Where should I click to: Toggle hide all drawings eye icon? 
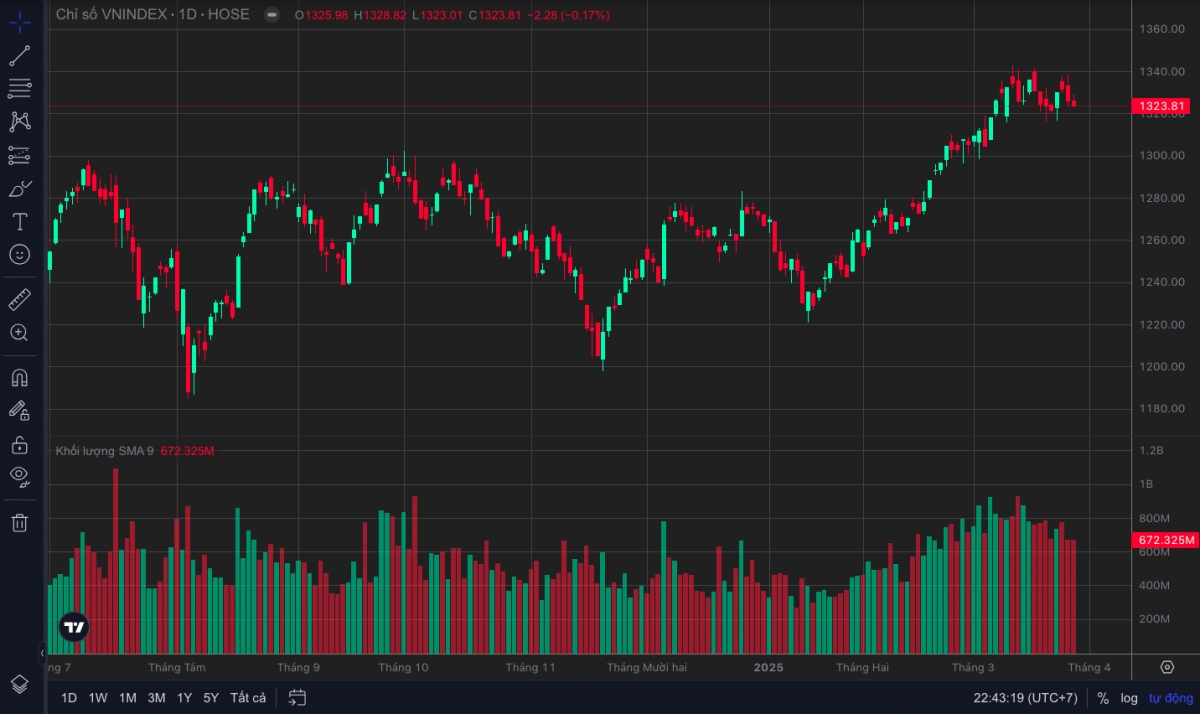click(x=20, y=476)
